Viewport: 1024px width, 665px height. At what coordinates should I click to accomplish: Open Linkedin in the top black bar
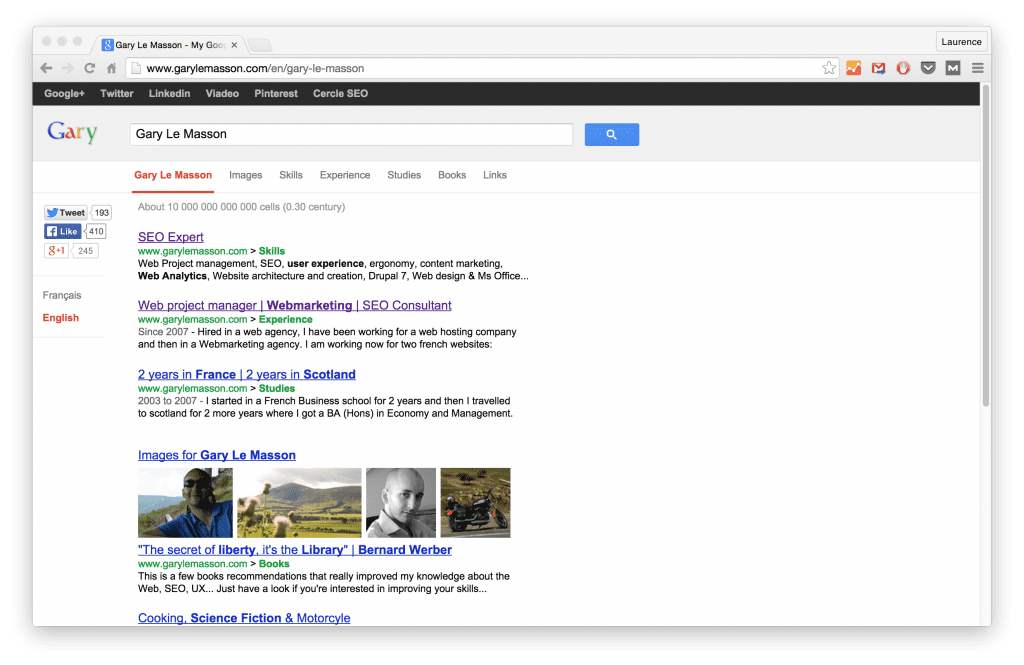pos(169,93)
